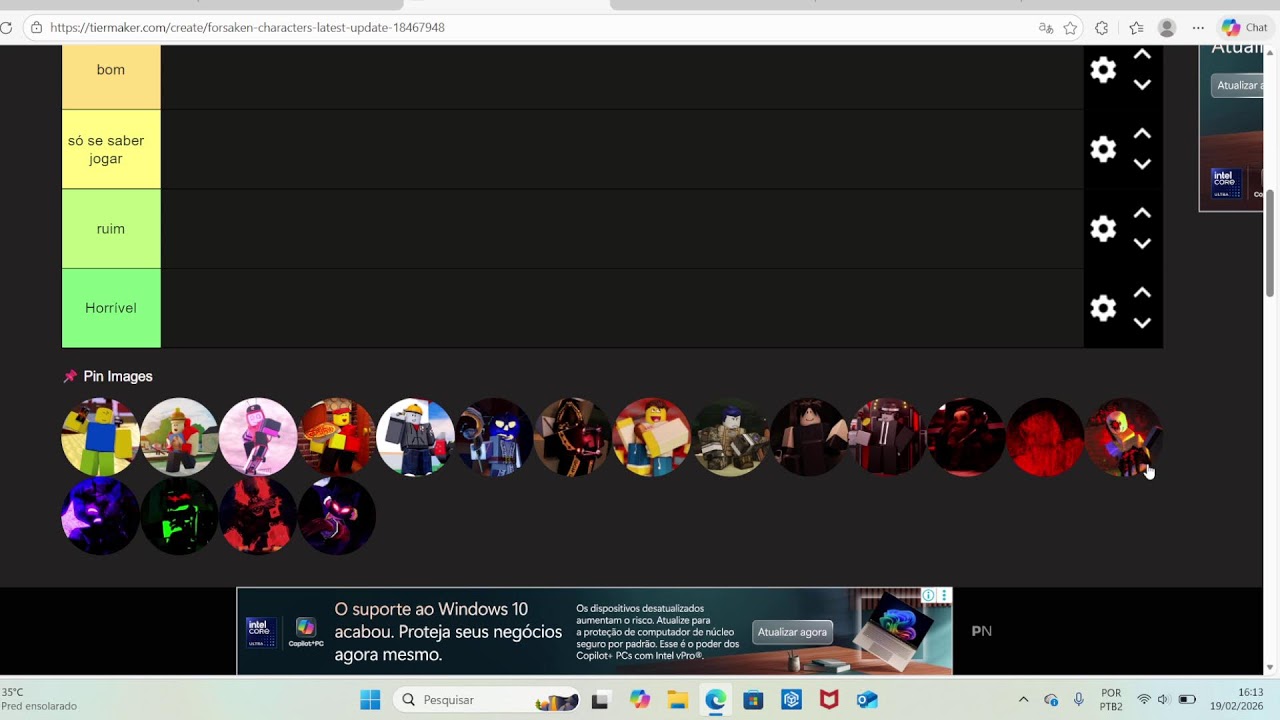Open settings gear for the ruim tier
Image resolution: width=1280 pixels, height=720 pixels.
(1103, 229)
